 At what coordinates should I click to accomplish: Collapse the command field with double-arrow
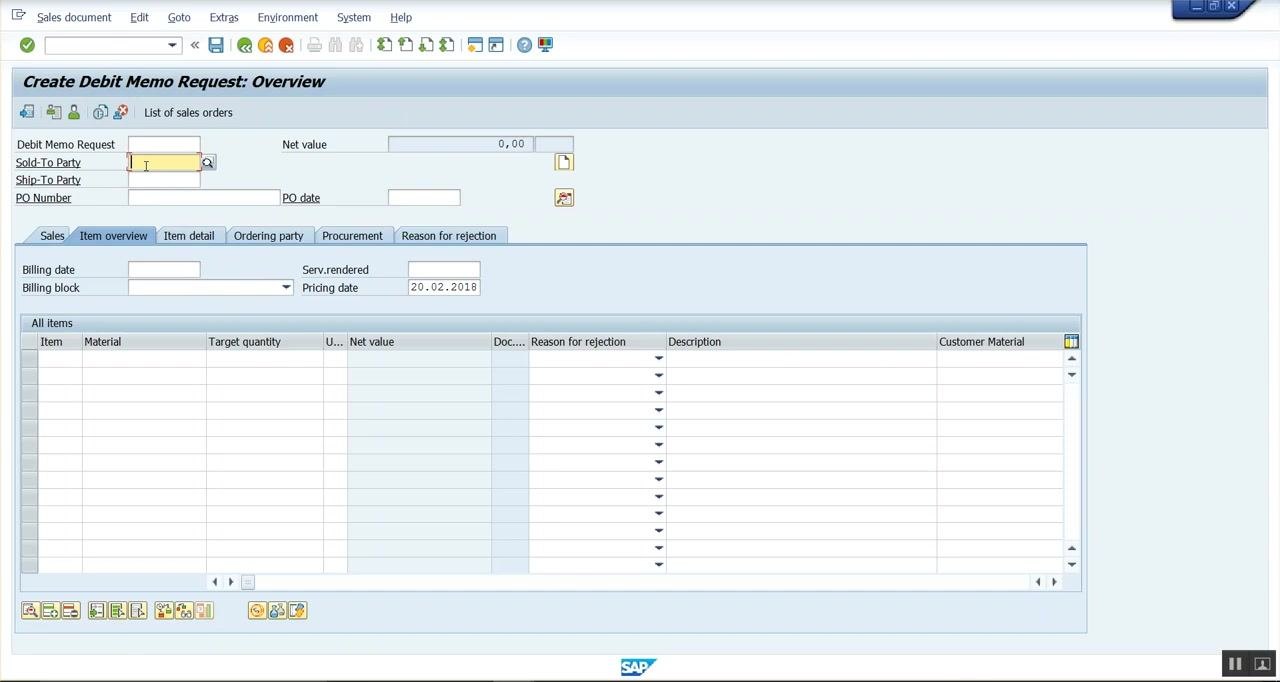(x=195, y=45)
